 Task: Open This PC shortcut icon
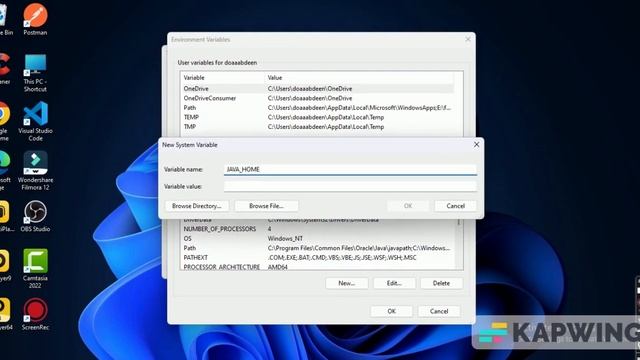click(x=35, y=73)
